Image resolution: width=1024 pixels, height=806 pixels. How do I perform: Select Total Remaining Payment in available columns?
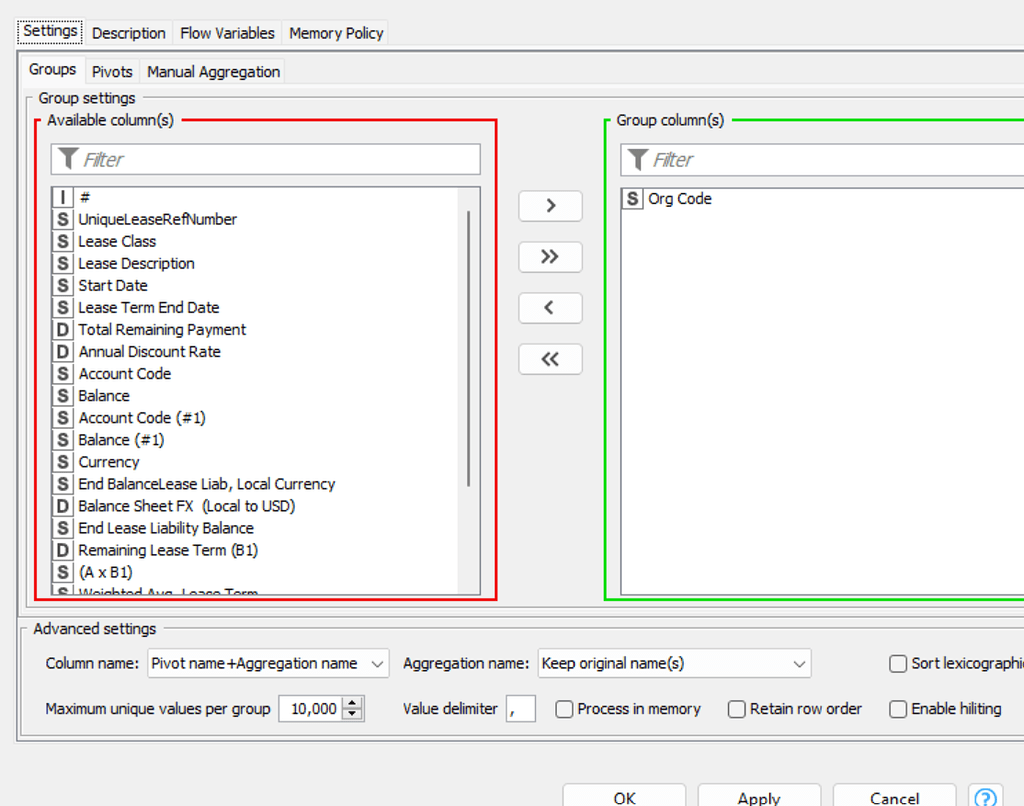click(x=162, y=330)
